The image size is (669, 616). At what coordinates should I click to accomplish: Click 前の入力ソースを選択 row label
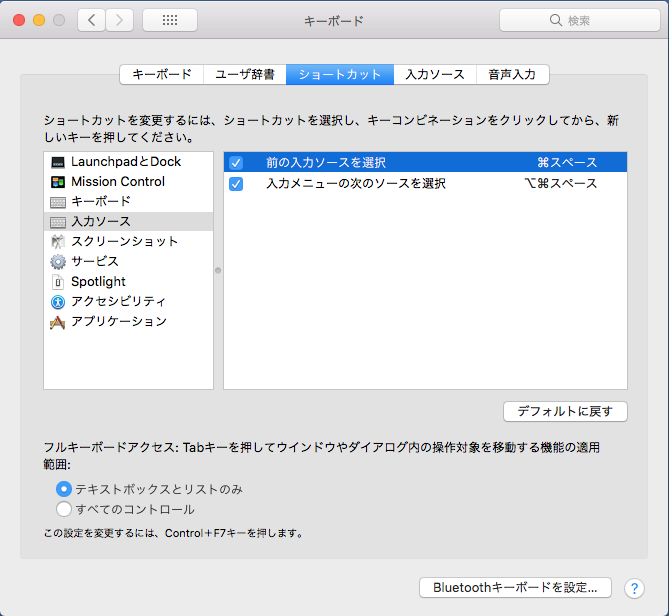[326, 163]
